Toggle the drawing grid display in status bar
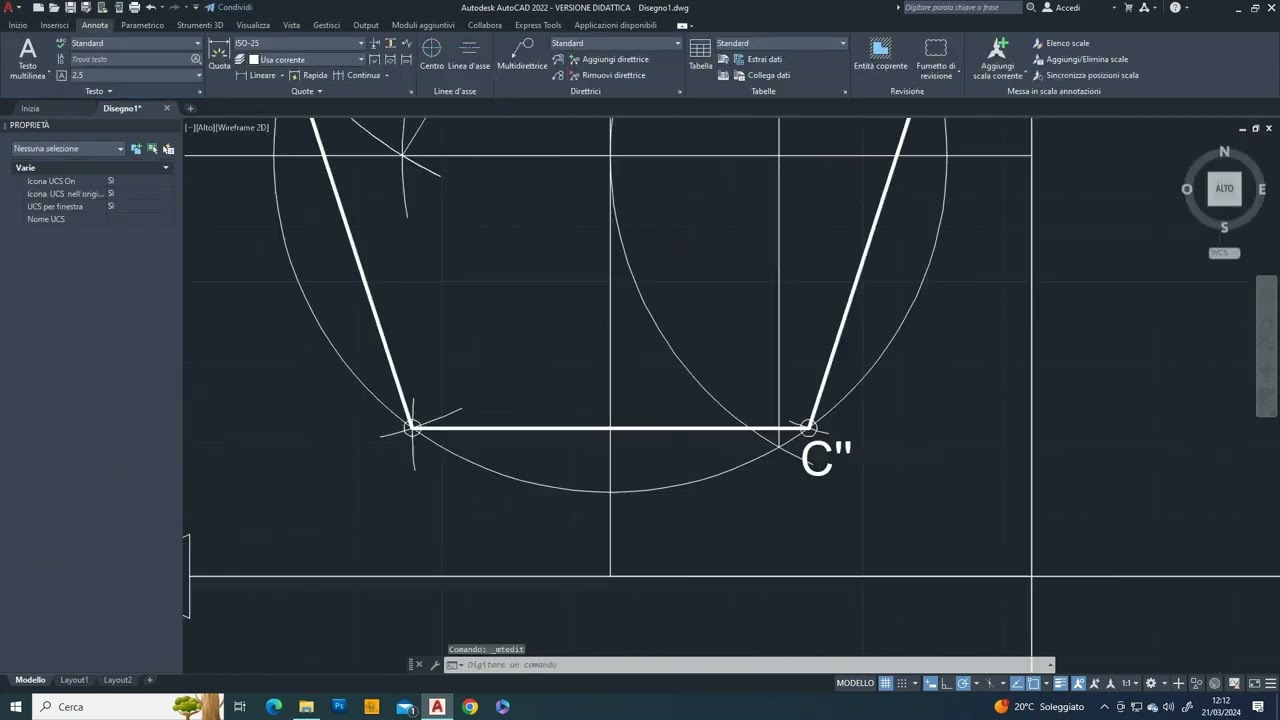The image size is (1280, 720). coord(885,683)
